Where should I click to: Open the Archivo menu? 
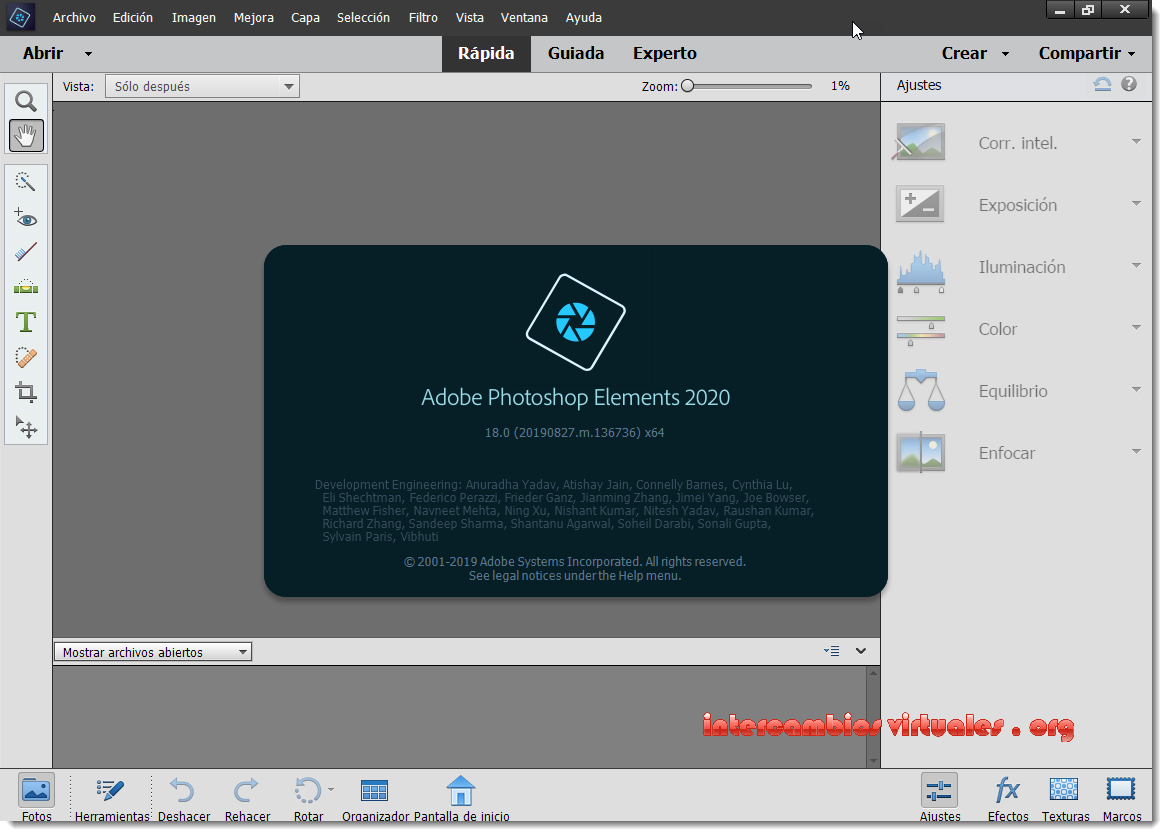74,17
